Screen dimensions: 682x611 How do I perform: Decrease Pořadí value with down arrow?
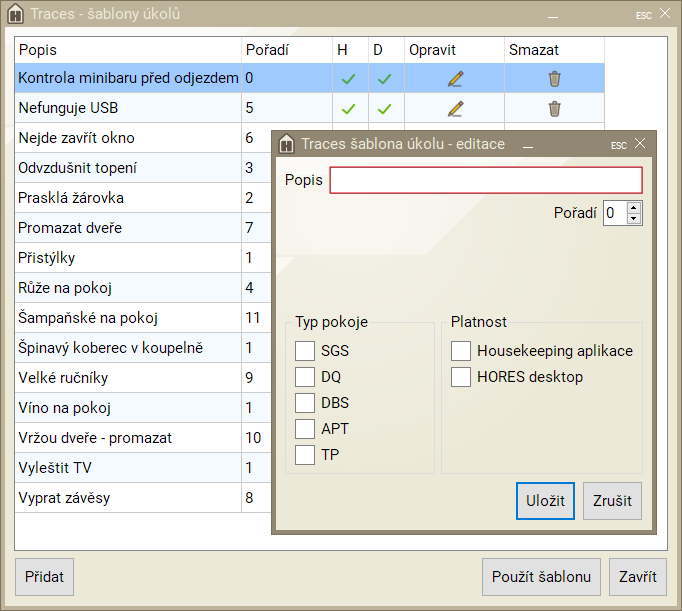635,217
